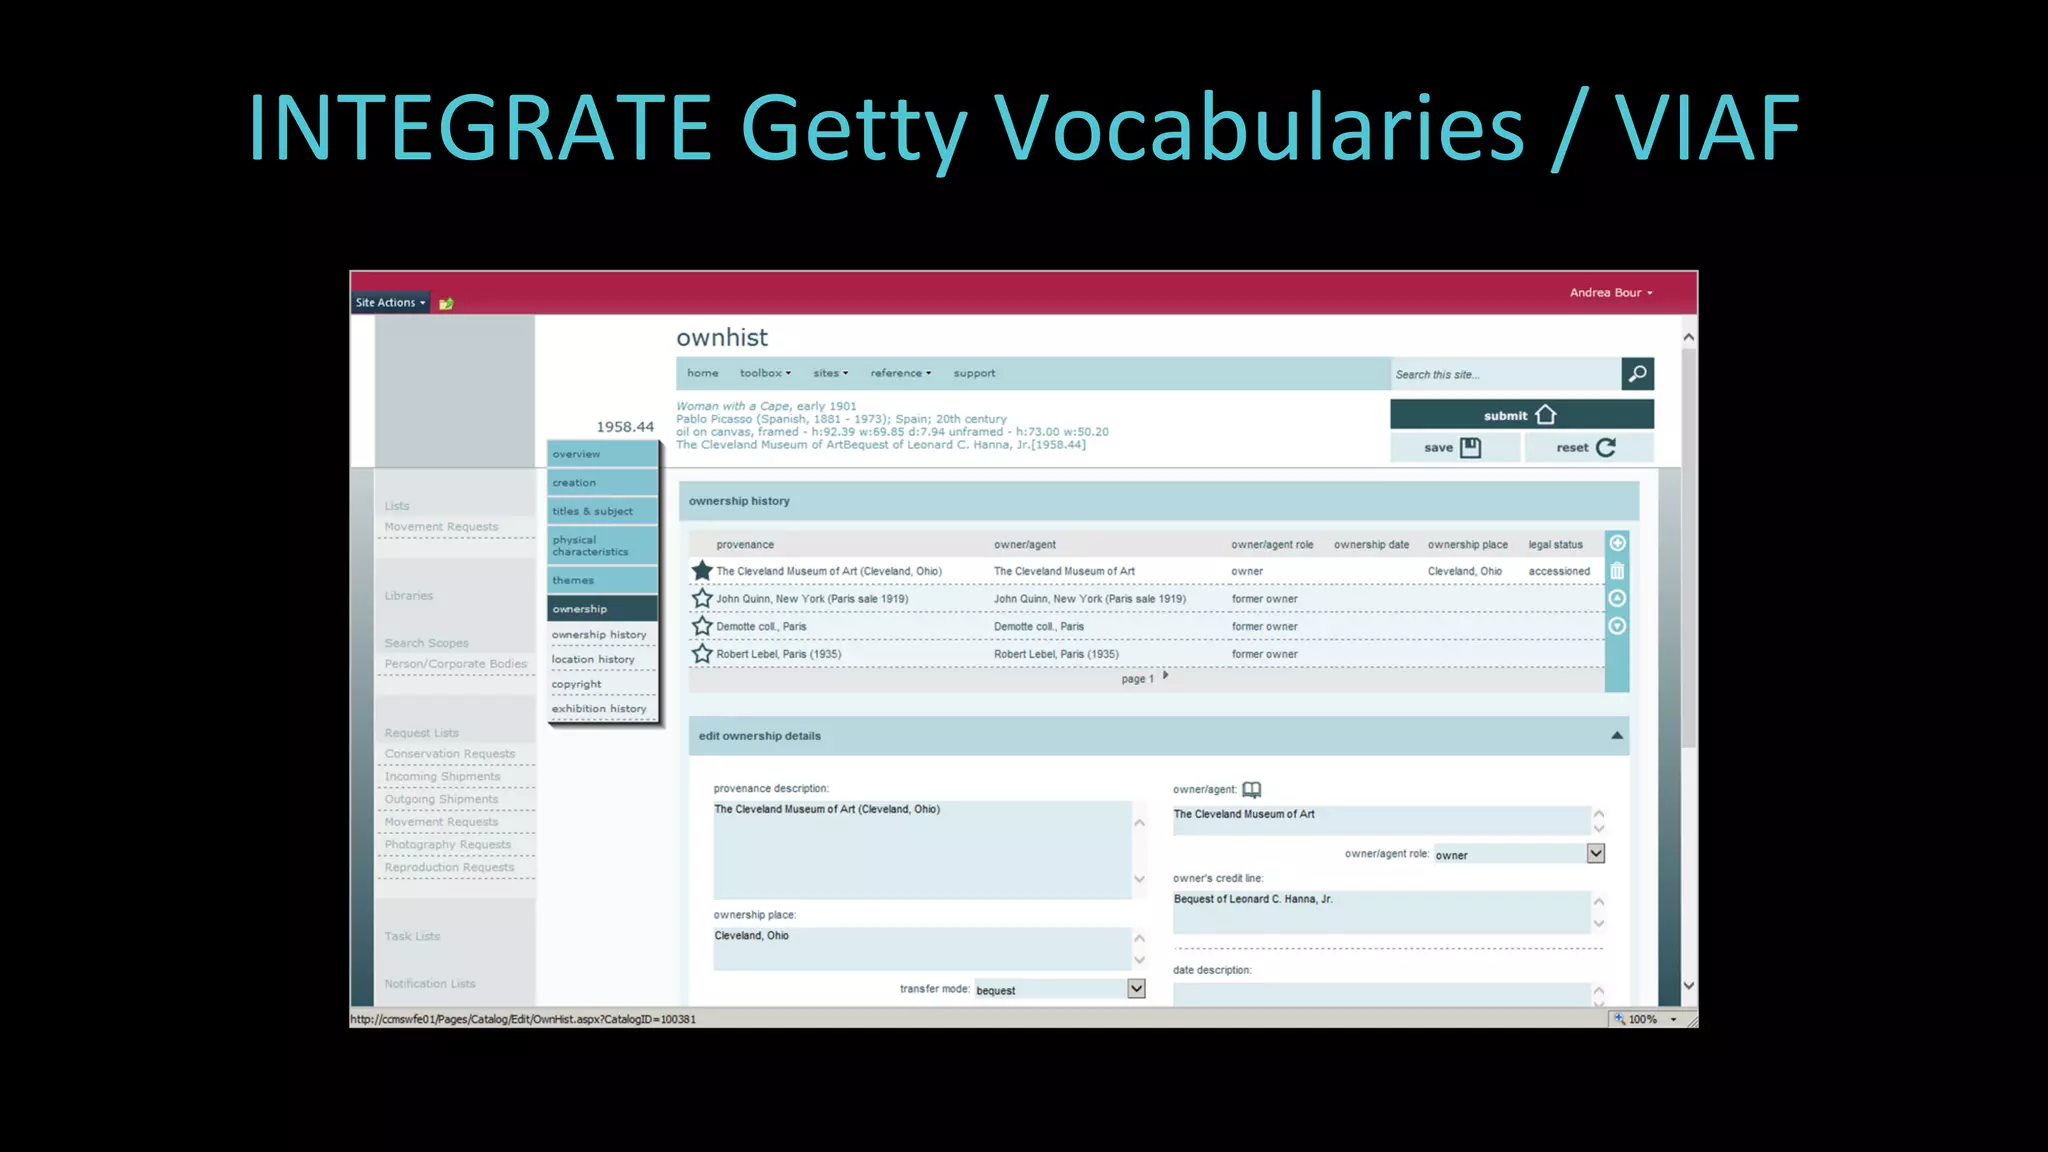
Task: Move the ownership record up
Action: pyautogui.click(x=1617, y=598)
